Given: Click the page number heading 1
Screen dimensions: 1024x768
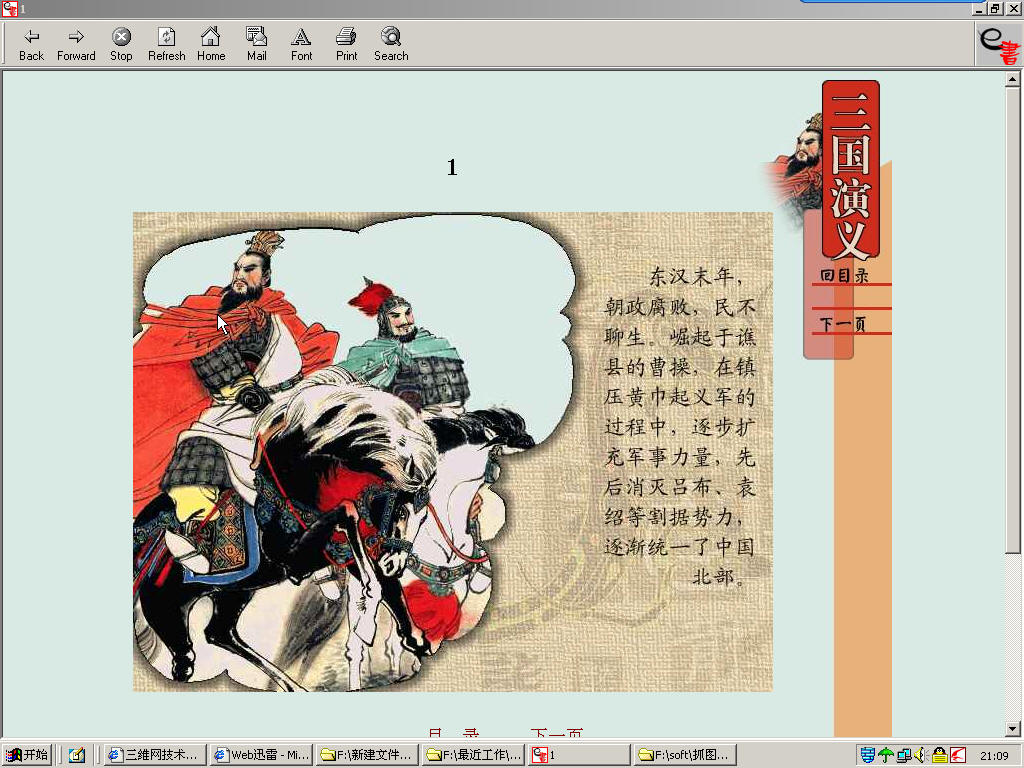Looking at the screenshot, I should [452, 168].
